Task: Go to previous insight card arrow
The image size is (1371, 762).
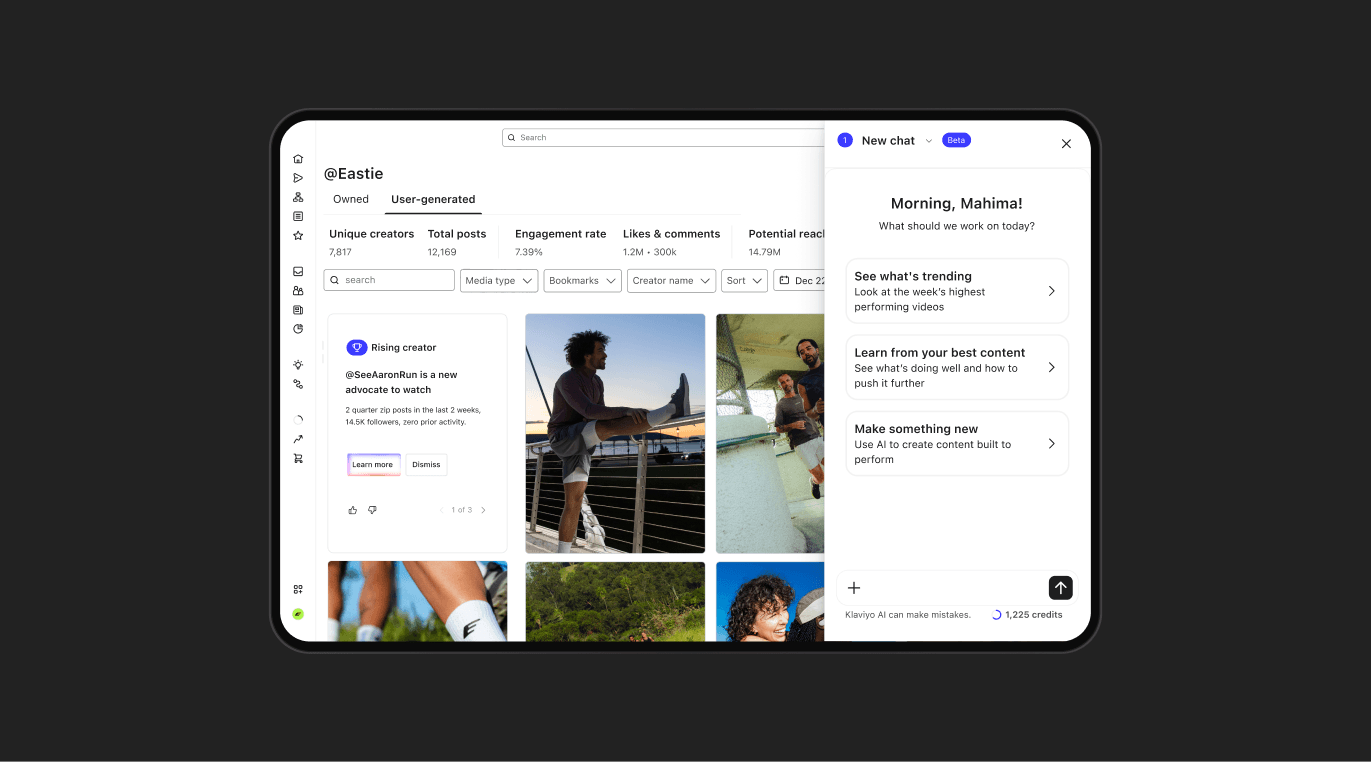Action: click(x=442, y=510)
